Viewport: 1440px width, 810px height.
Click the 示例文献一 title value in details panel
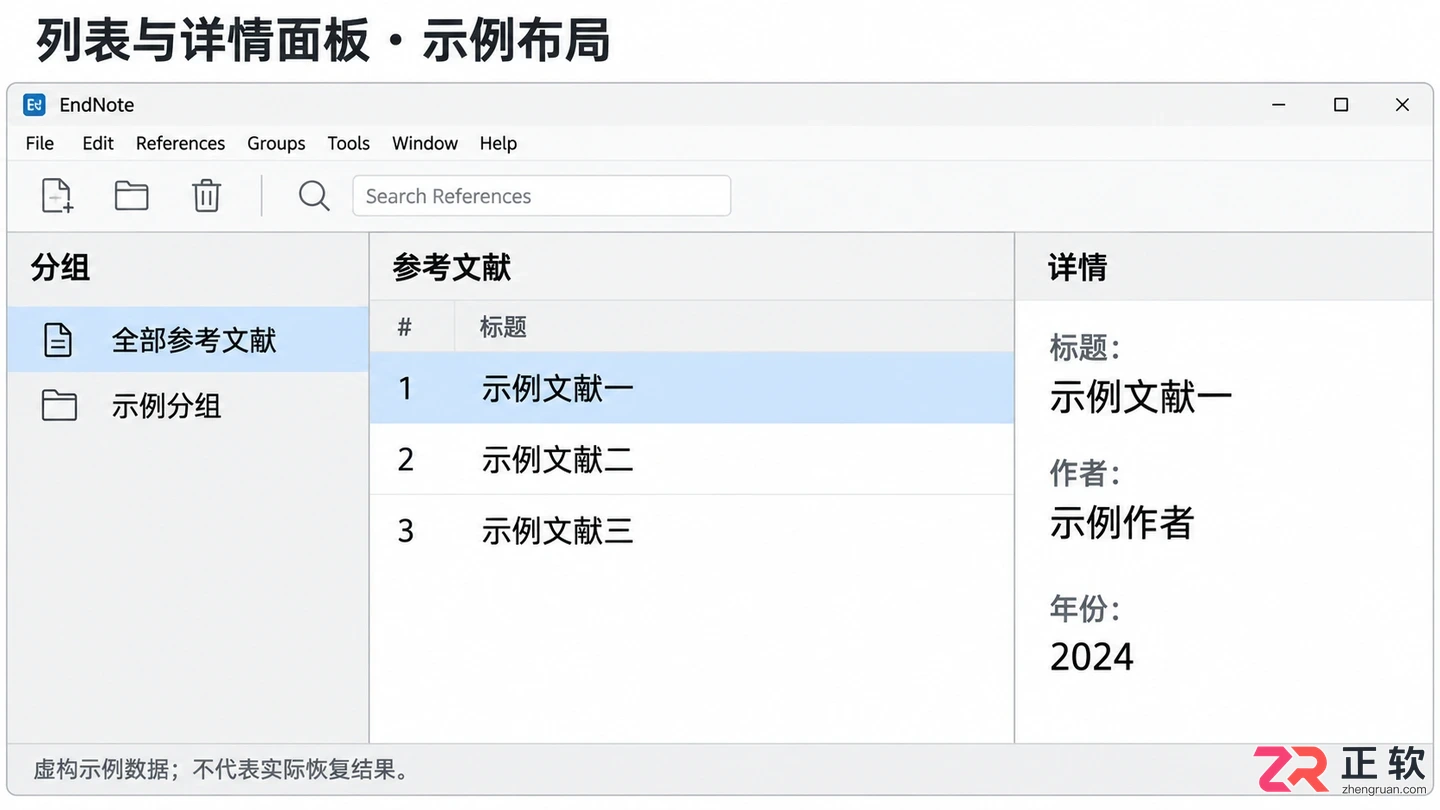coord(1141,397)
